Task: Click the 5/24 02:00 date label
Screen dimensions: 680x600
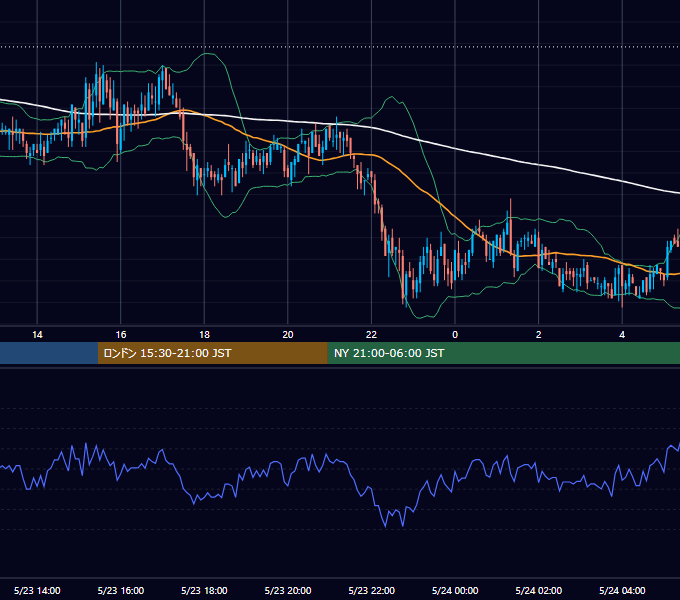Action: [539, 590]
